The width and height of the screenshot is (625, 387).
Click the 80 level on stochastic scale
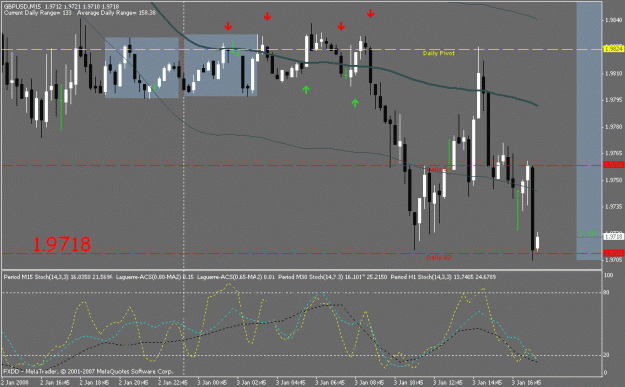(x=607, y=293)
